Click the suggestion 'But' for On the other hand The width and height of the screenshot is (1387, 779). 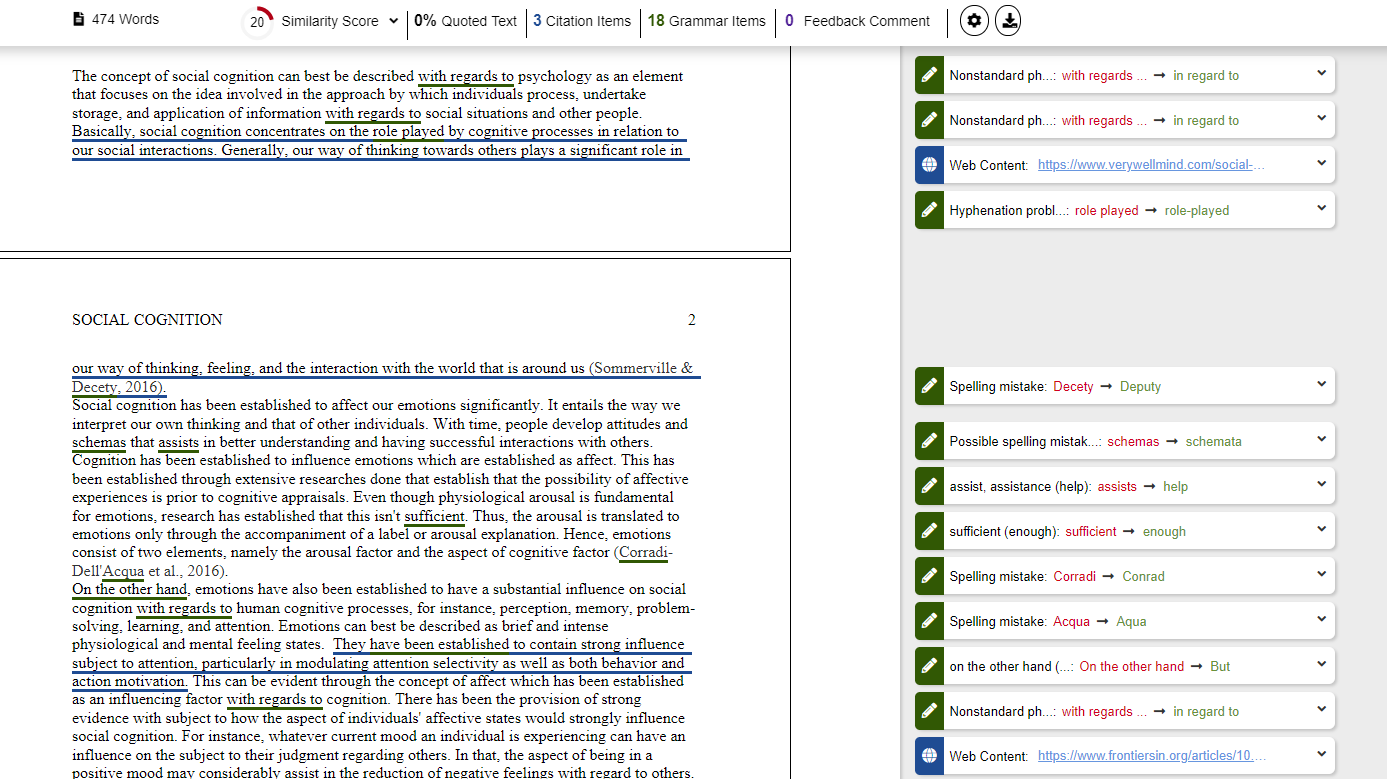[x=1220, y=666]
